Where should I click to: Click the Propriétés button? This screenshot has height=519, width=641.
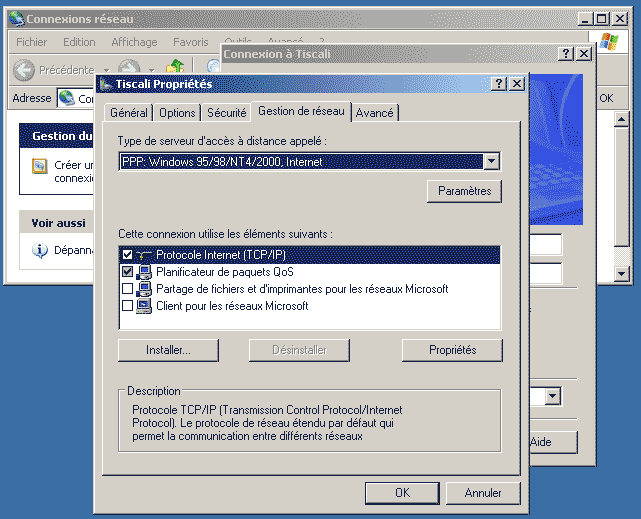coord(453,350)
